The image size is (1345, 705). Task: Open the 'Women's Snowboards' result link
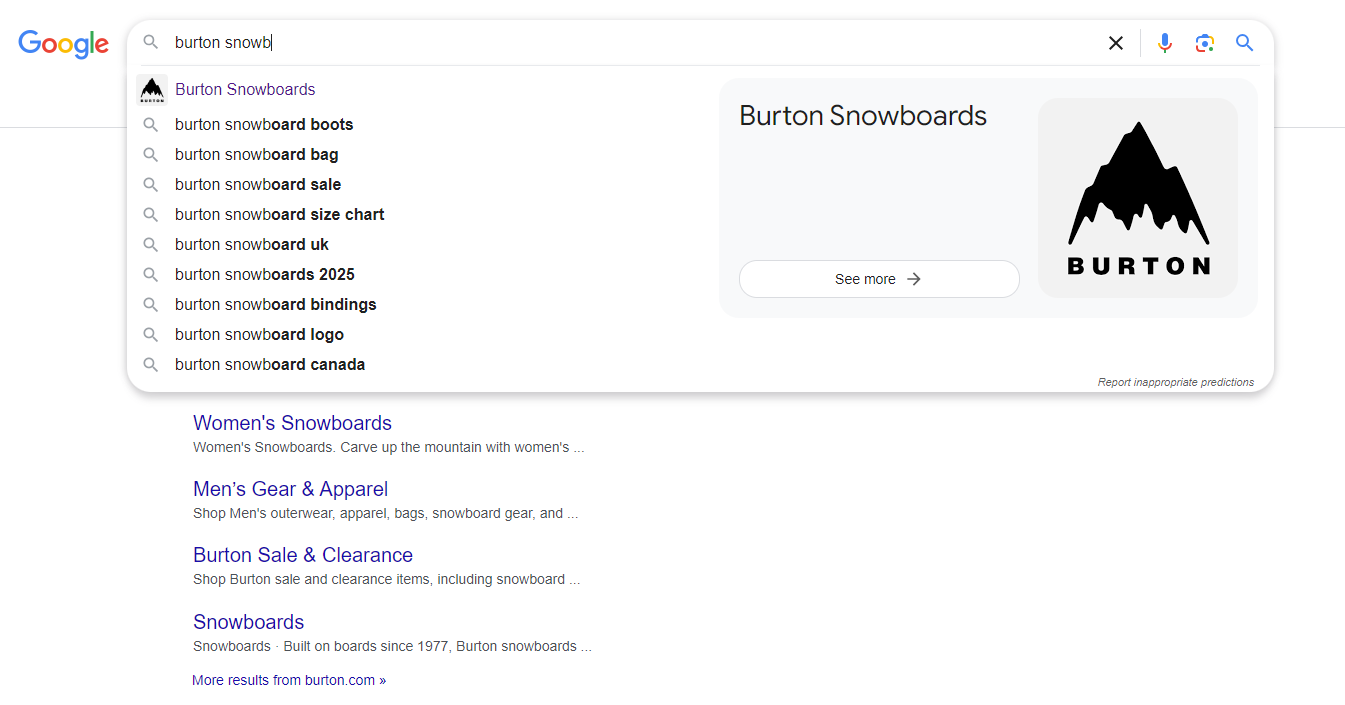(292, 423)
